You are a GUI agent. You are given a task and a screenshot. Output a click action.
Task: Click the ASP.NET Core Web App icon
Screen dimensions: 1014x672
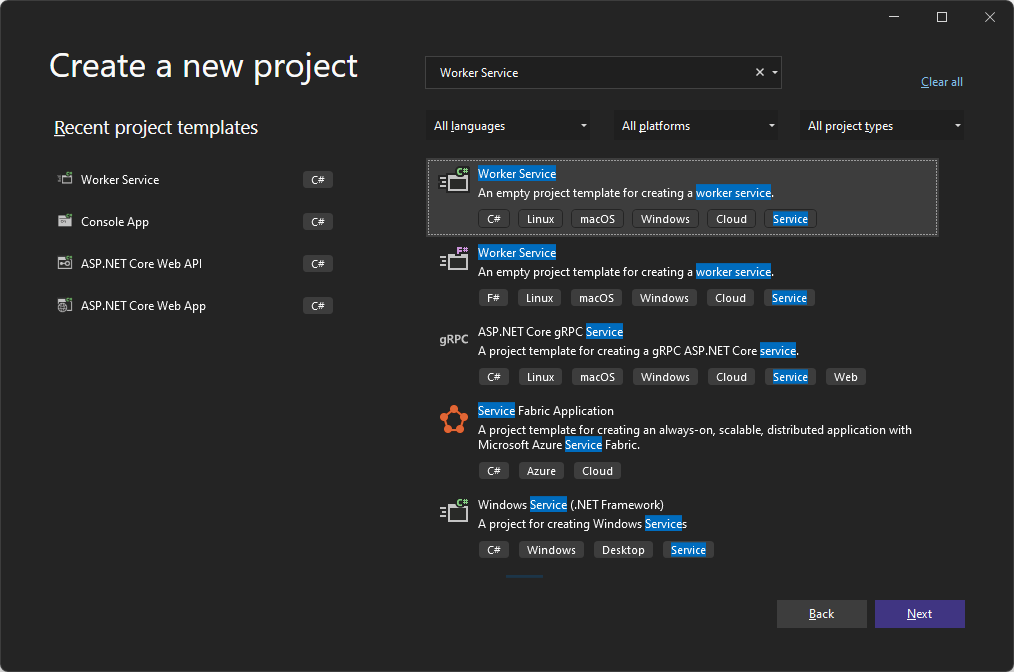pos(65,306)
